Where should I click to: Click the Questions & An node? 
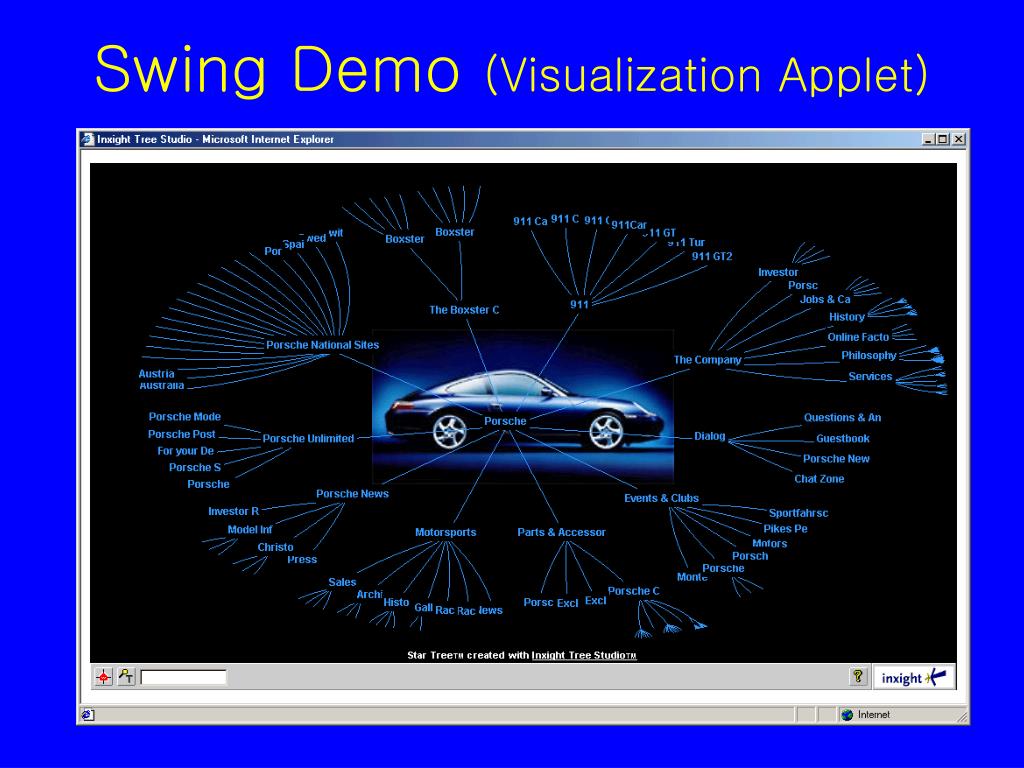(x=842, y=418)
